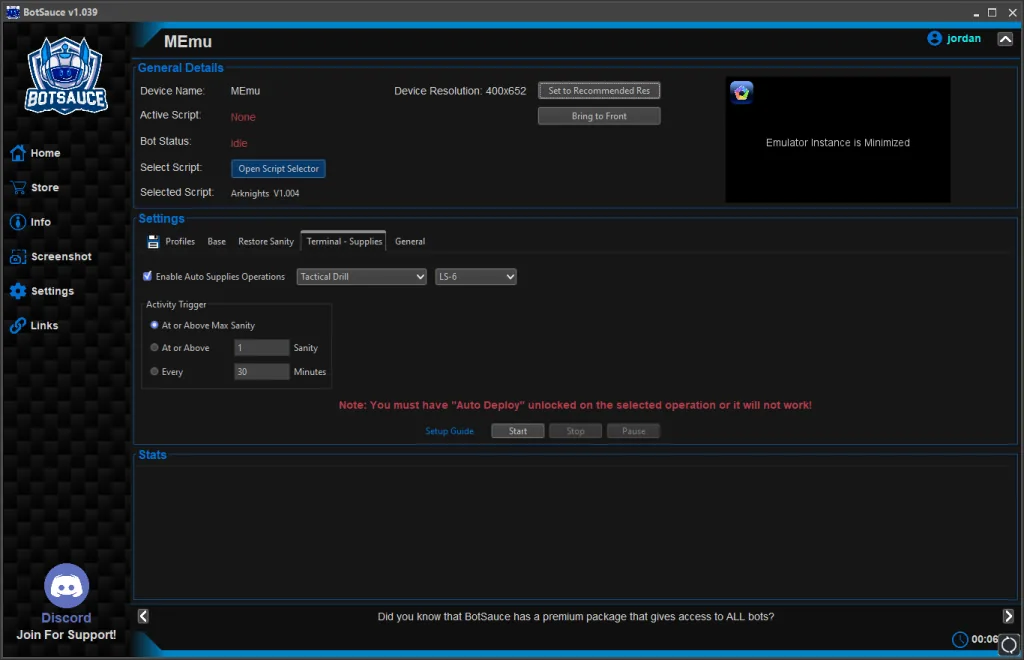Select the Every minutes radio option
This screenshot has height=660, width=1024.
click(154, 371)
